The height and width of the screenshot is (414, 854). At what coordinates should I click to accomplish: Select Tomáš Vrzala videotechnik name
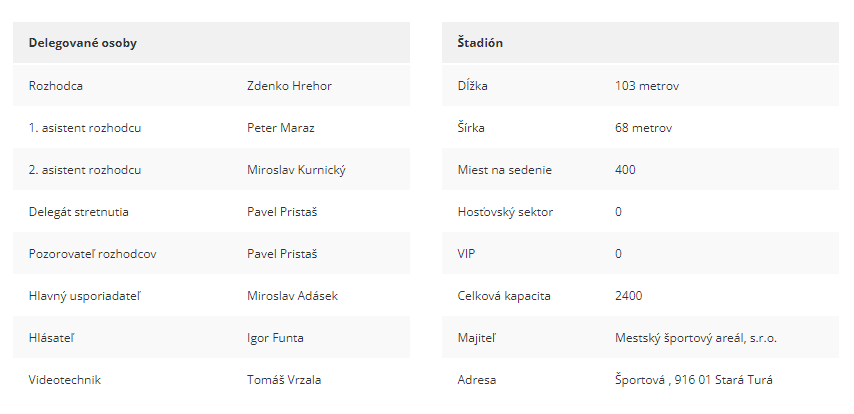pyautogui.click(x=284, y=380)
